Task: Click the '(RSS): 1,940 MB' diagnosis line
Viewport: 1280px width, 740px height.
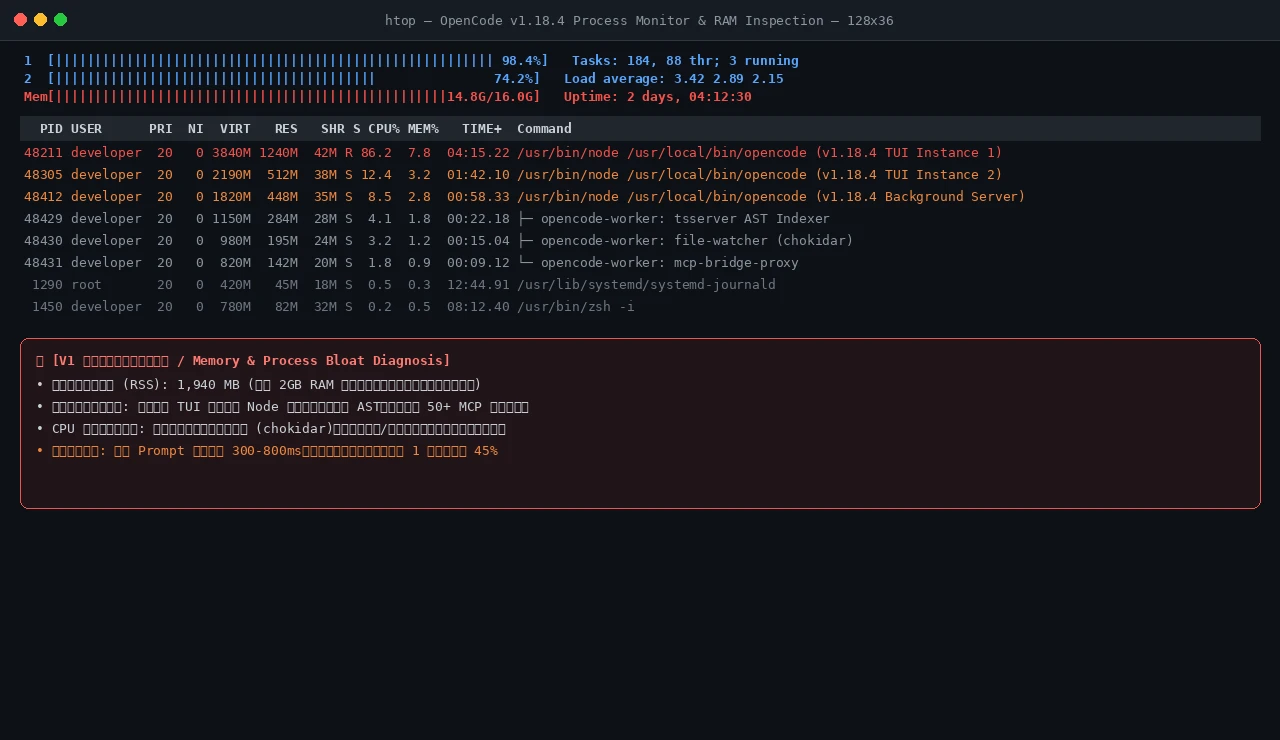Action: coord(259,384)
